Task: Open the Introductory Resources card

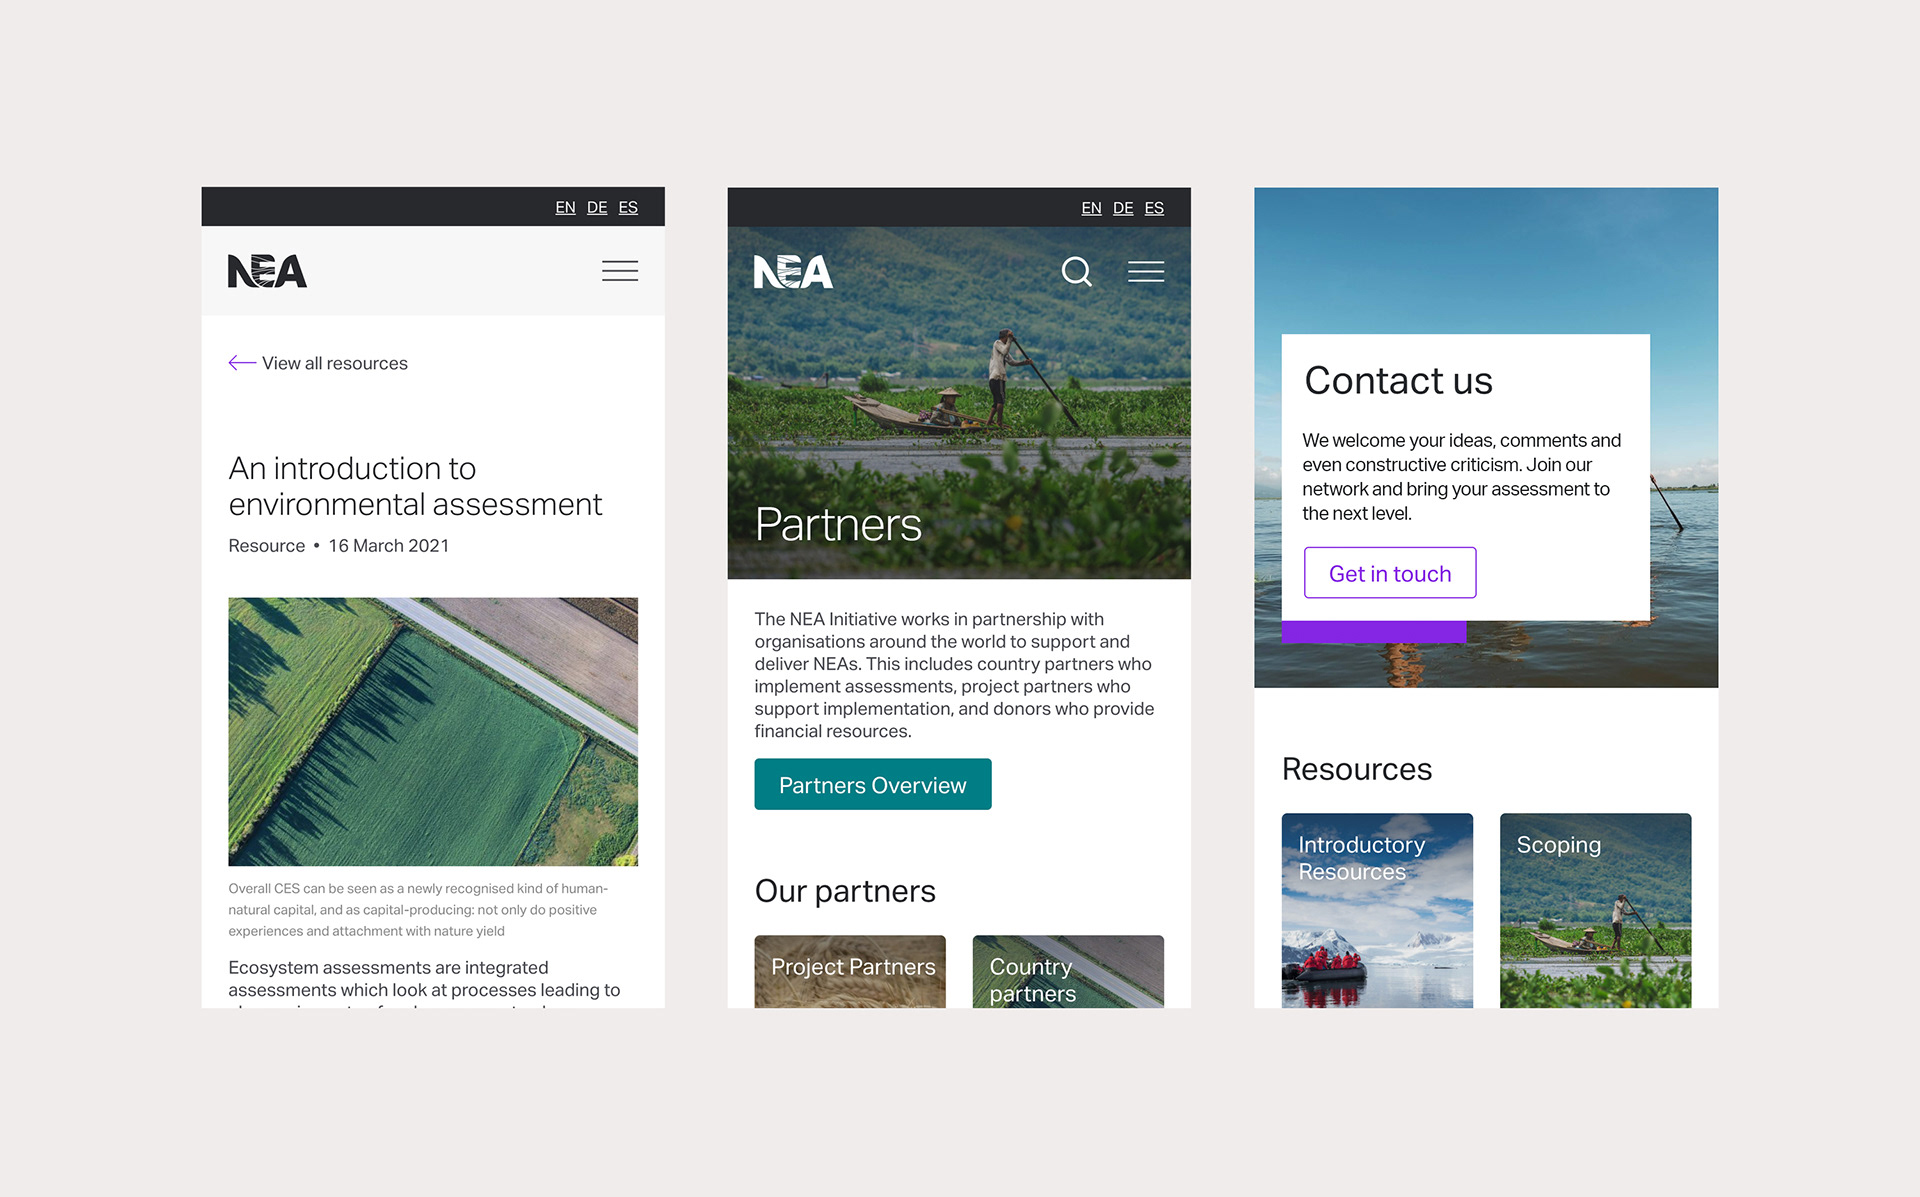Action: 1377,910
